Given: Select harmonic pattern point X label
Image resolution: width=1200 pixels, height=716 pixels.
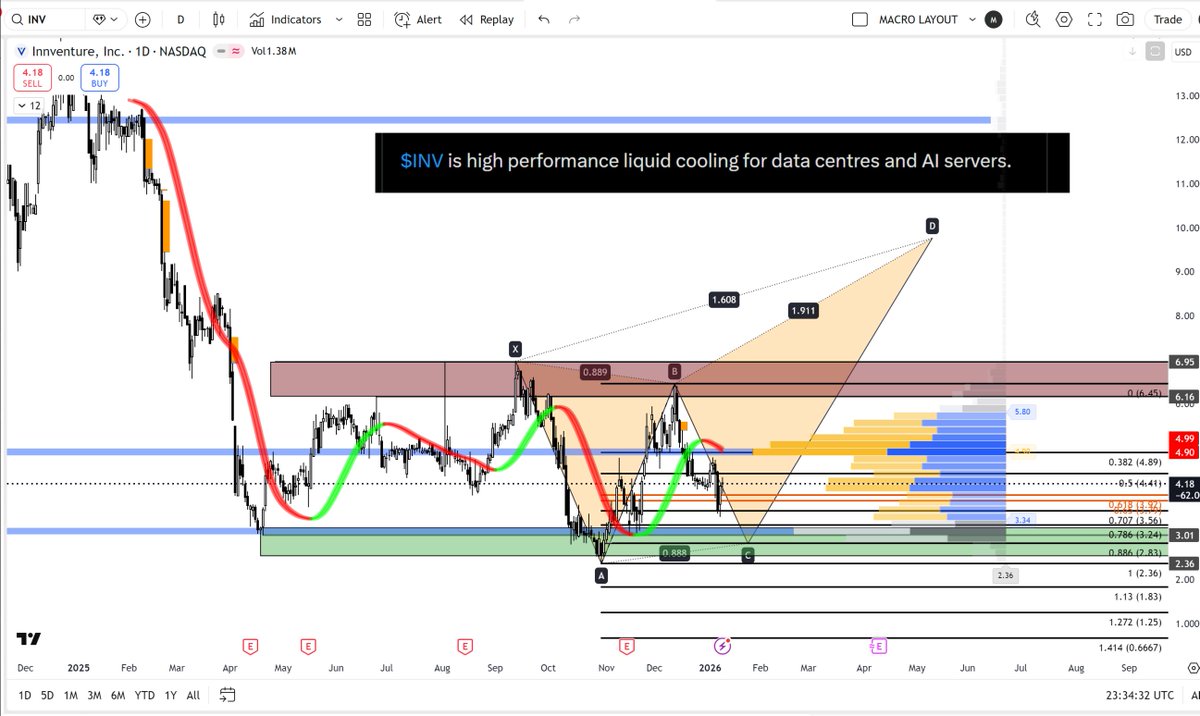Looking at the screenshot, I should click(515, 349).
